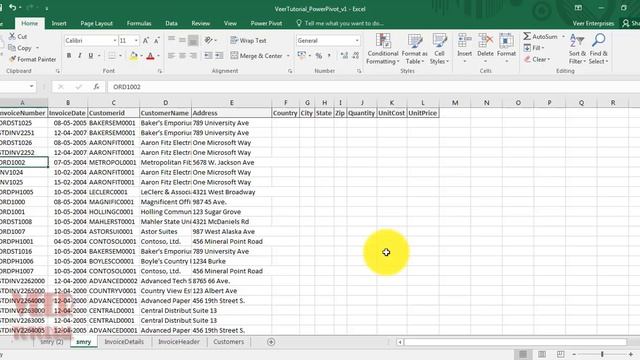
Task: Click the Insert Function fx icon
Action: click(x=96, y=87)
